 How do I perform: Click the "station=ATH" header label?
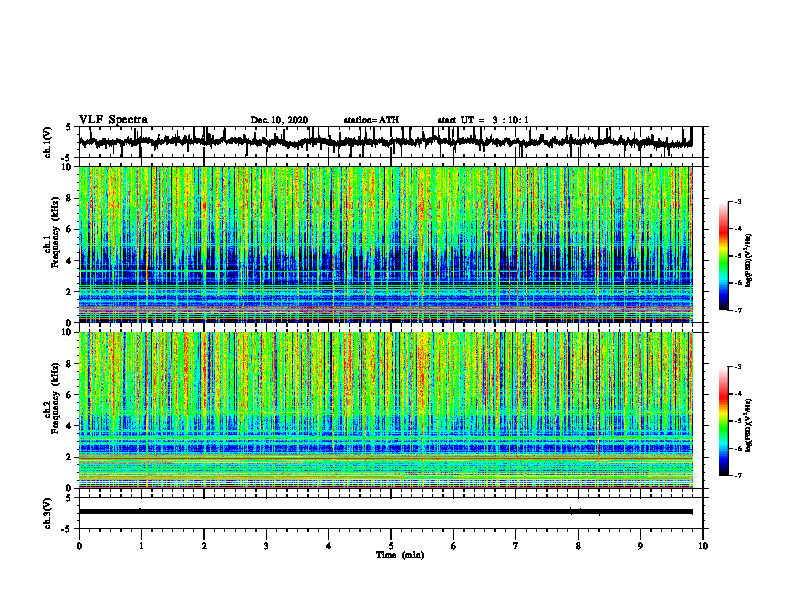[x=371, y=120]
